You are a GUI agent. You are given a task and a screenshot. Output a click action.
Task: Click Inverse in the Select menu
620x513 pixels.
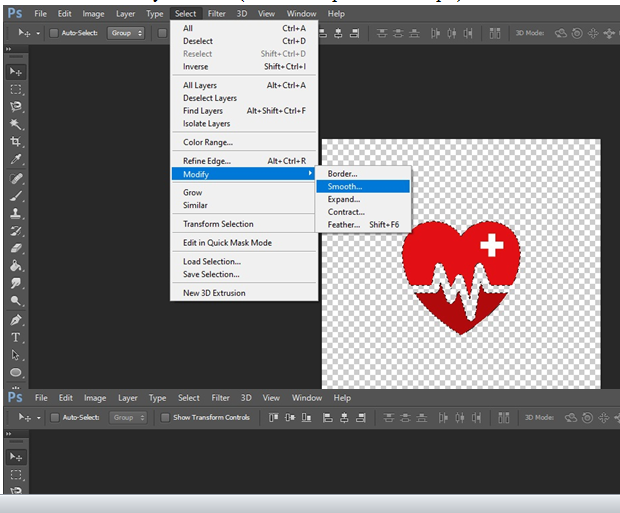[x=196, y=67]
